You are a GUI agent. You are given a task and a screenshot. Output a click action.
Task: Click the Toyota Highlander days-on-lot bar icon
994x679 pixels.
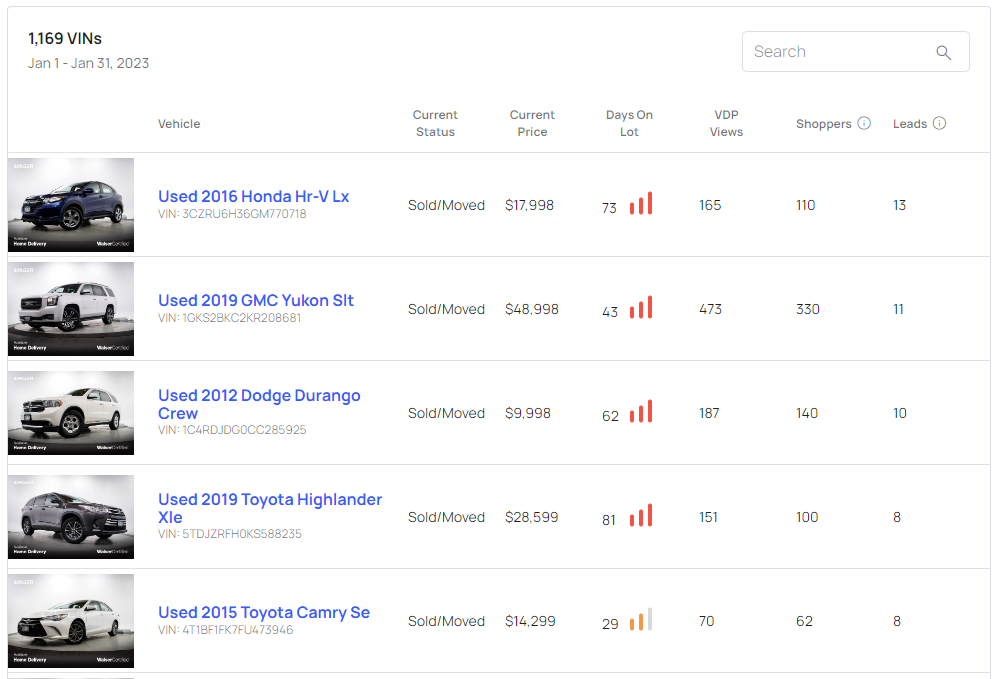[x=641, y=517]
